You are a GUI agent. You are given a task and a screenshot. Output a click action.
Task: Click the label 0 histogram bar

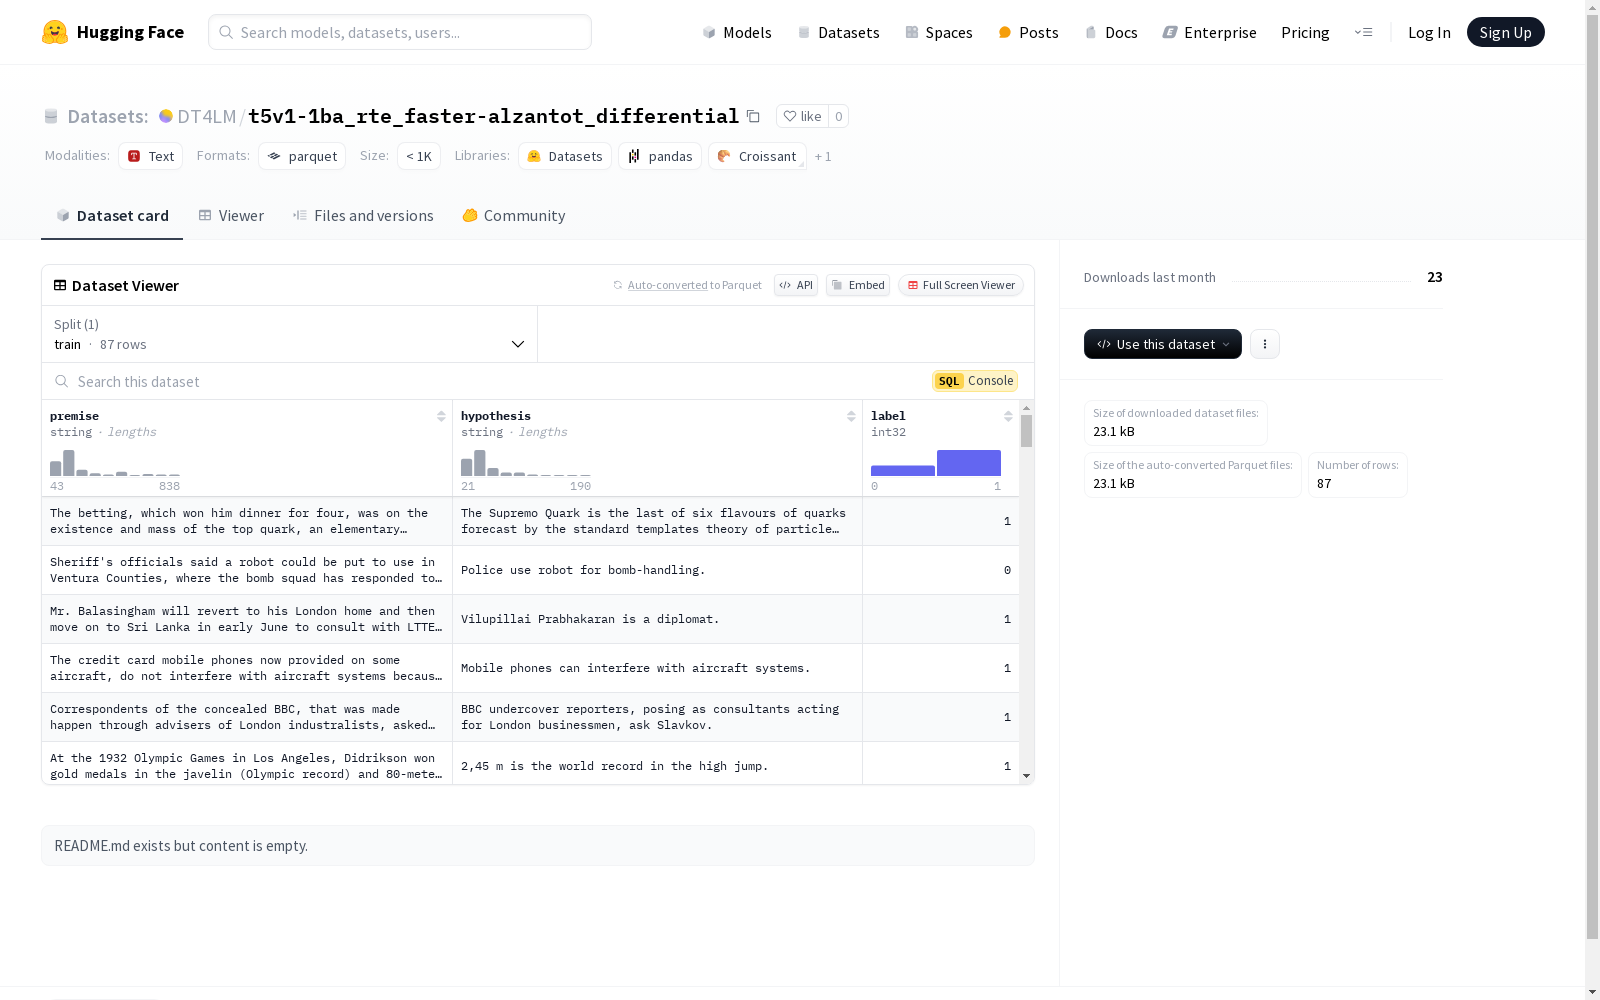(903, 471)
